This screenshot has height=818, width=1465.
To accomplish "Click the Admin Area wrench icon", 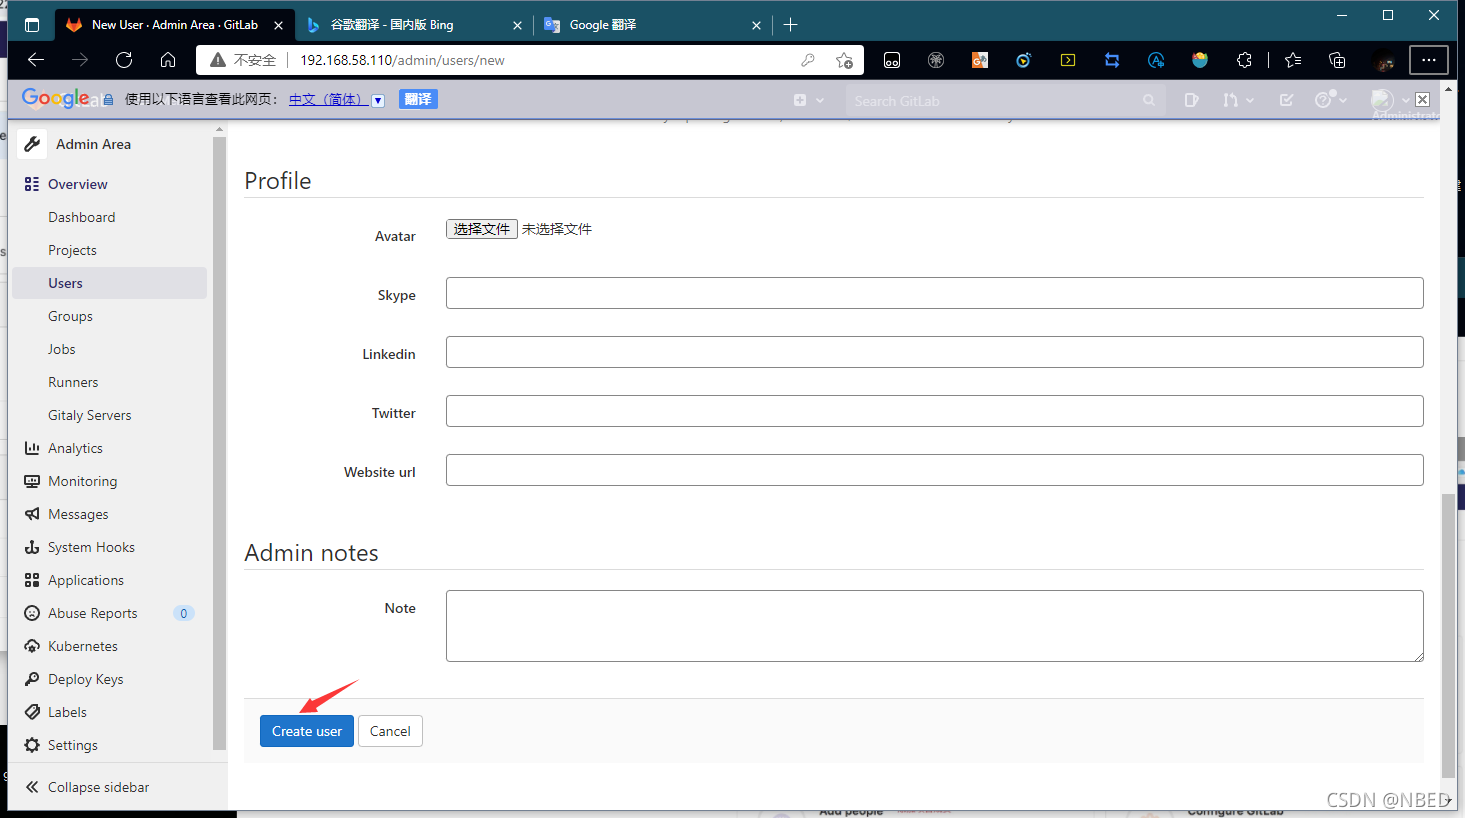I will pyautogui.click(x=32, y=144).
